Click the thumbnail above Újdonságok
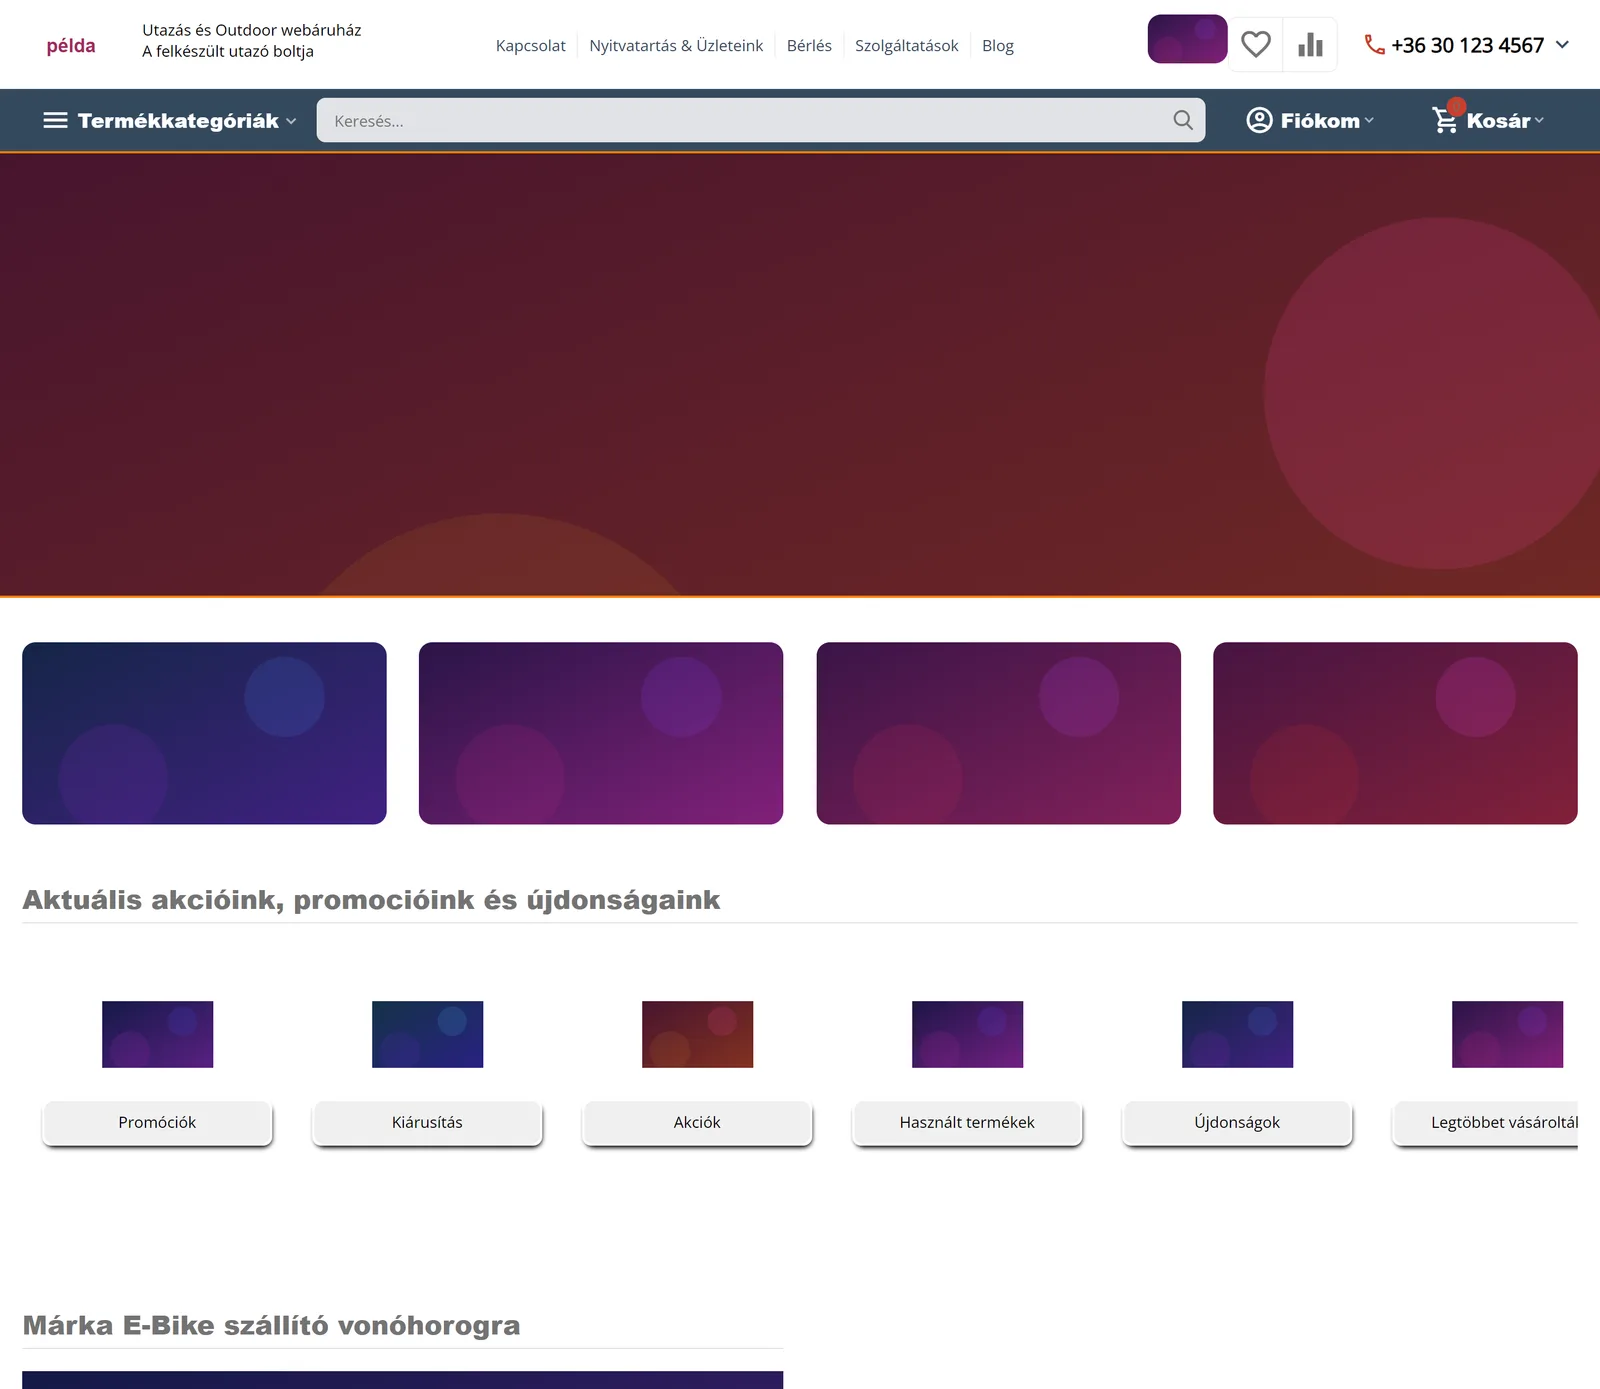This screenshot has width=1600, height=1389. point(1237,1034)
